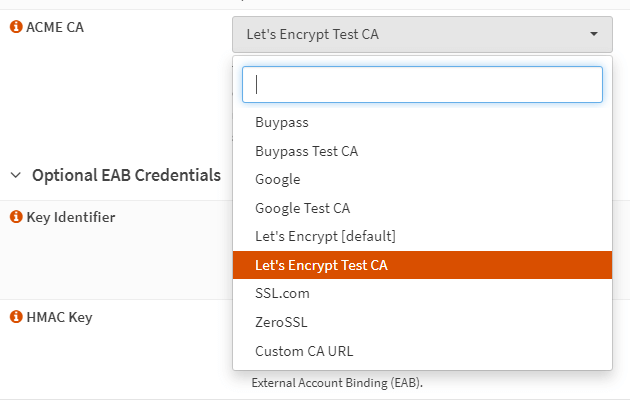Screen dimensions: 630x401
Task: Click the ACME CA dropdown caret arrow
Action: [594, 34]
